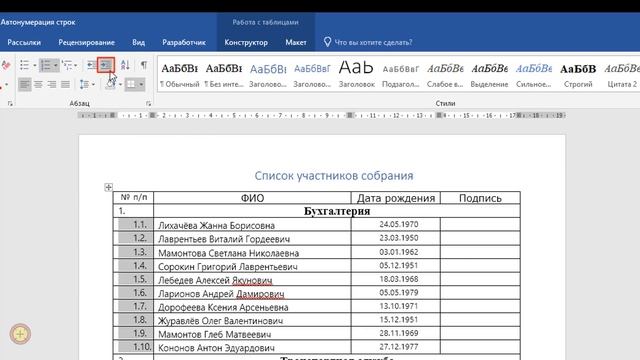The image size is (640, 360).
Task: Click the Sort A-Z icon
Action: pyautogui.click(x=125, y=65)
